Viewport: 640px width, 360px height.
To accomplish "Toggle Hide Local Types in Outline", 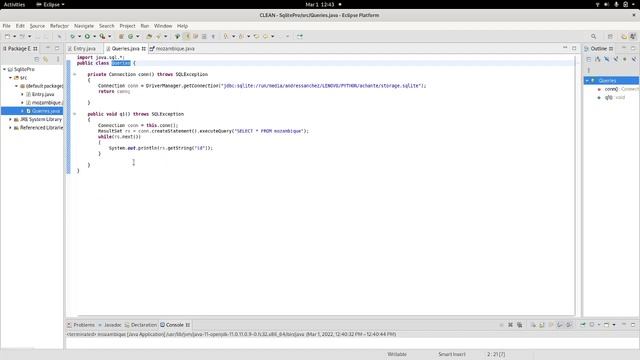I will click(x=633, y=59).
